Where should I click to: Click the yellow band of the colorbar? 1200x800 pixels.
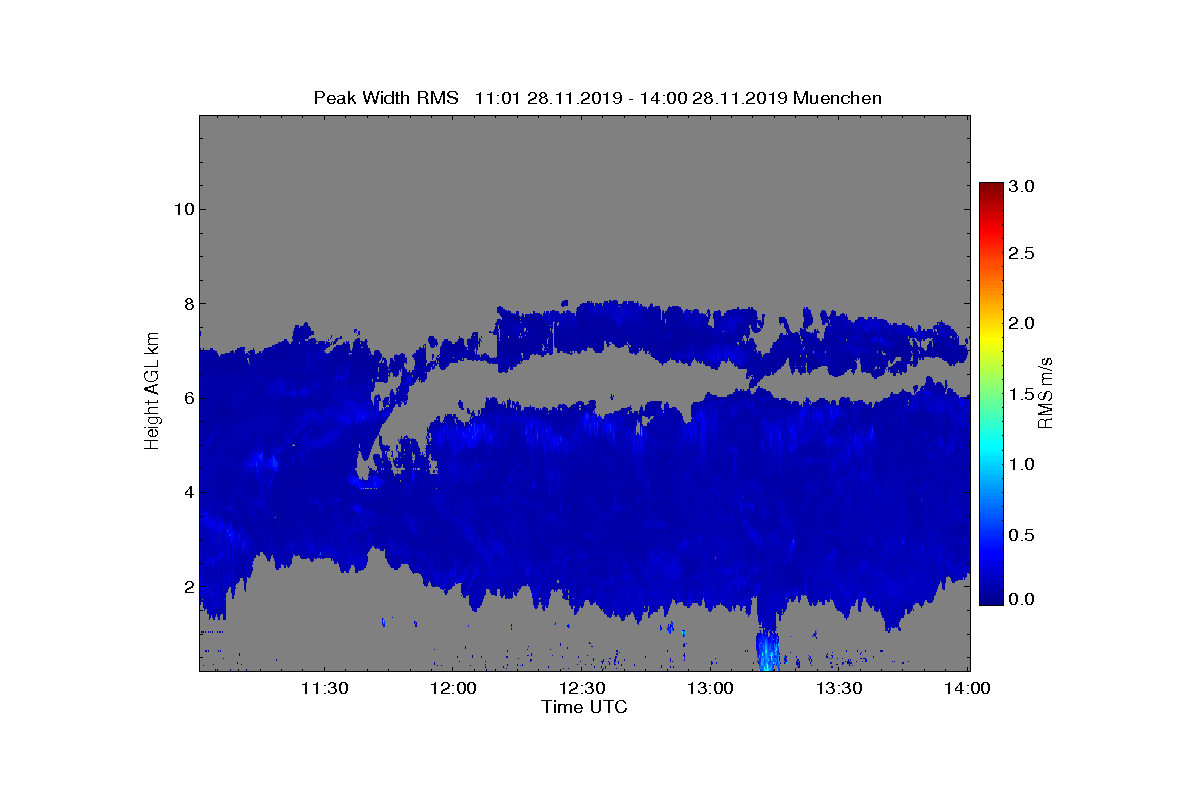tap(990, 337)
